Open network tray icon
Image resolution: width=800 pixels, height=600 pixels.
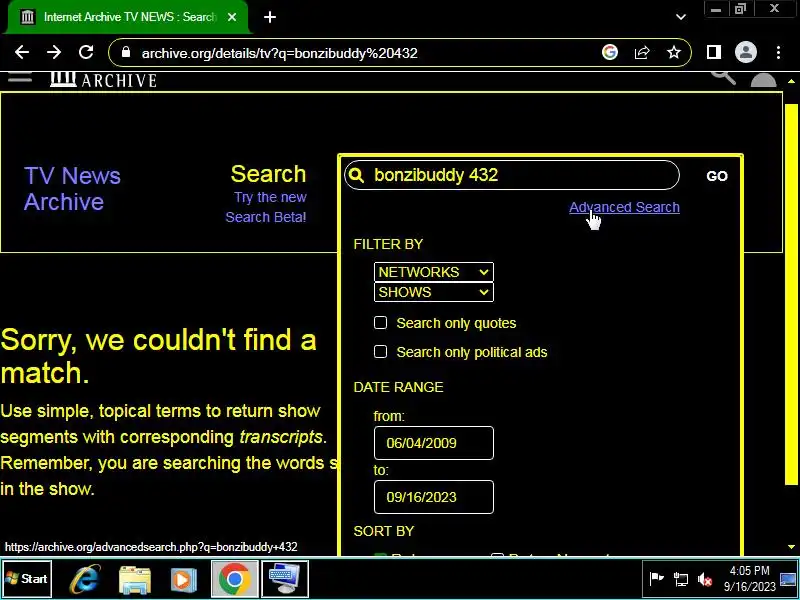[681, 579]
